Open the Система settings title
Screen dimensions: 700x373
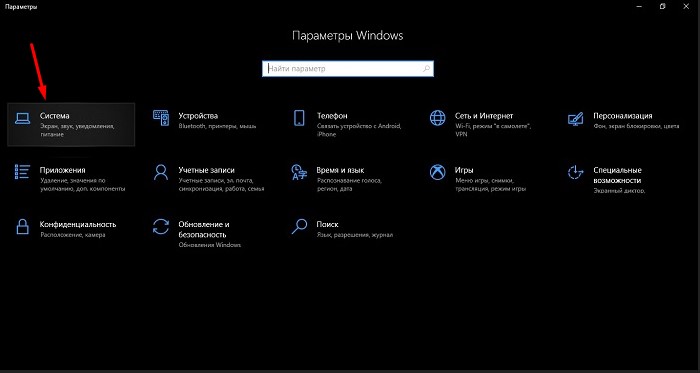click(x=54, y=116)
